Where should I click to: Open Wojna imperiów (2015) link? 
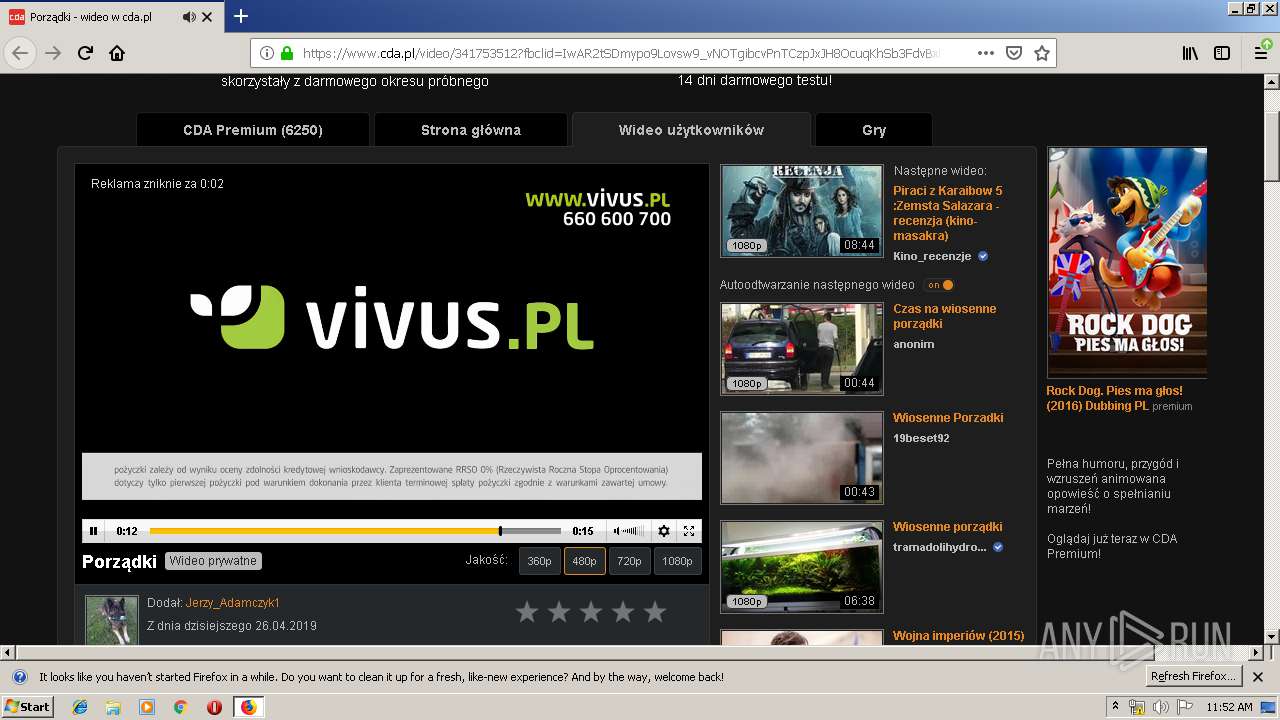[x=959, y=636]
